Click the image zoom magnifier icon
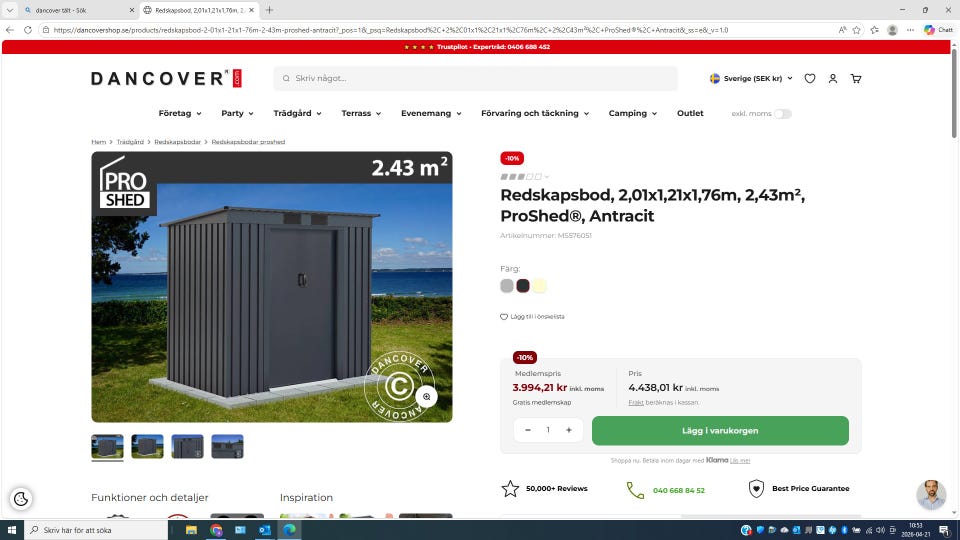 426,397
